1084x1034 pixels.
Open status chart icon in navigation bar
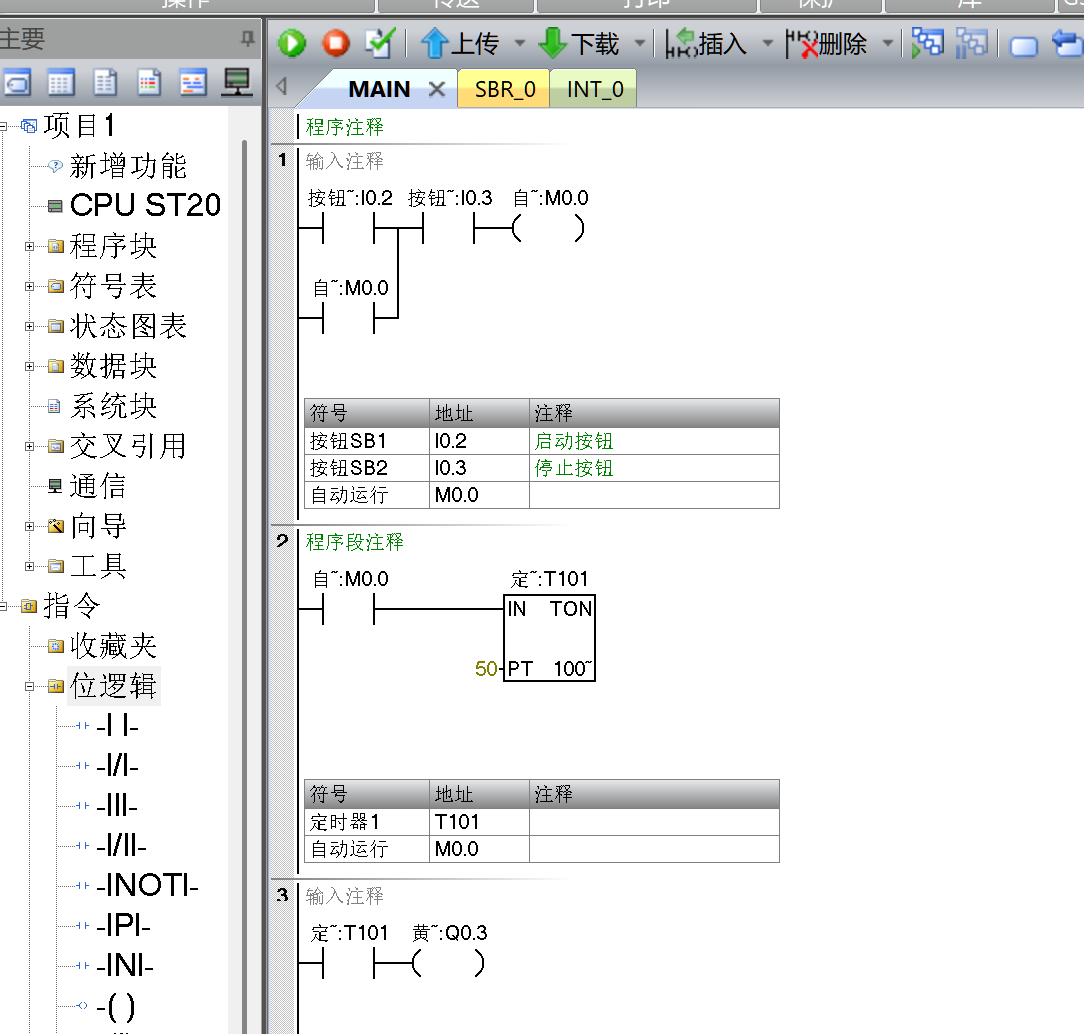60,83
